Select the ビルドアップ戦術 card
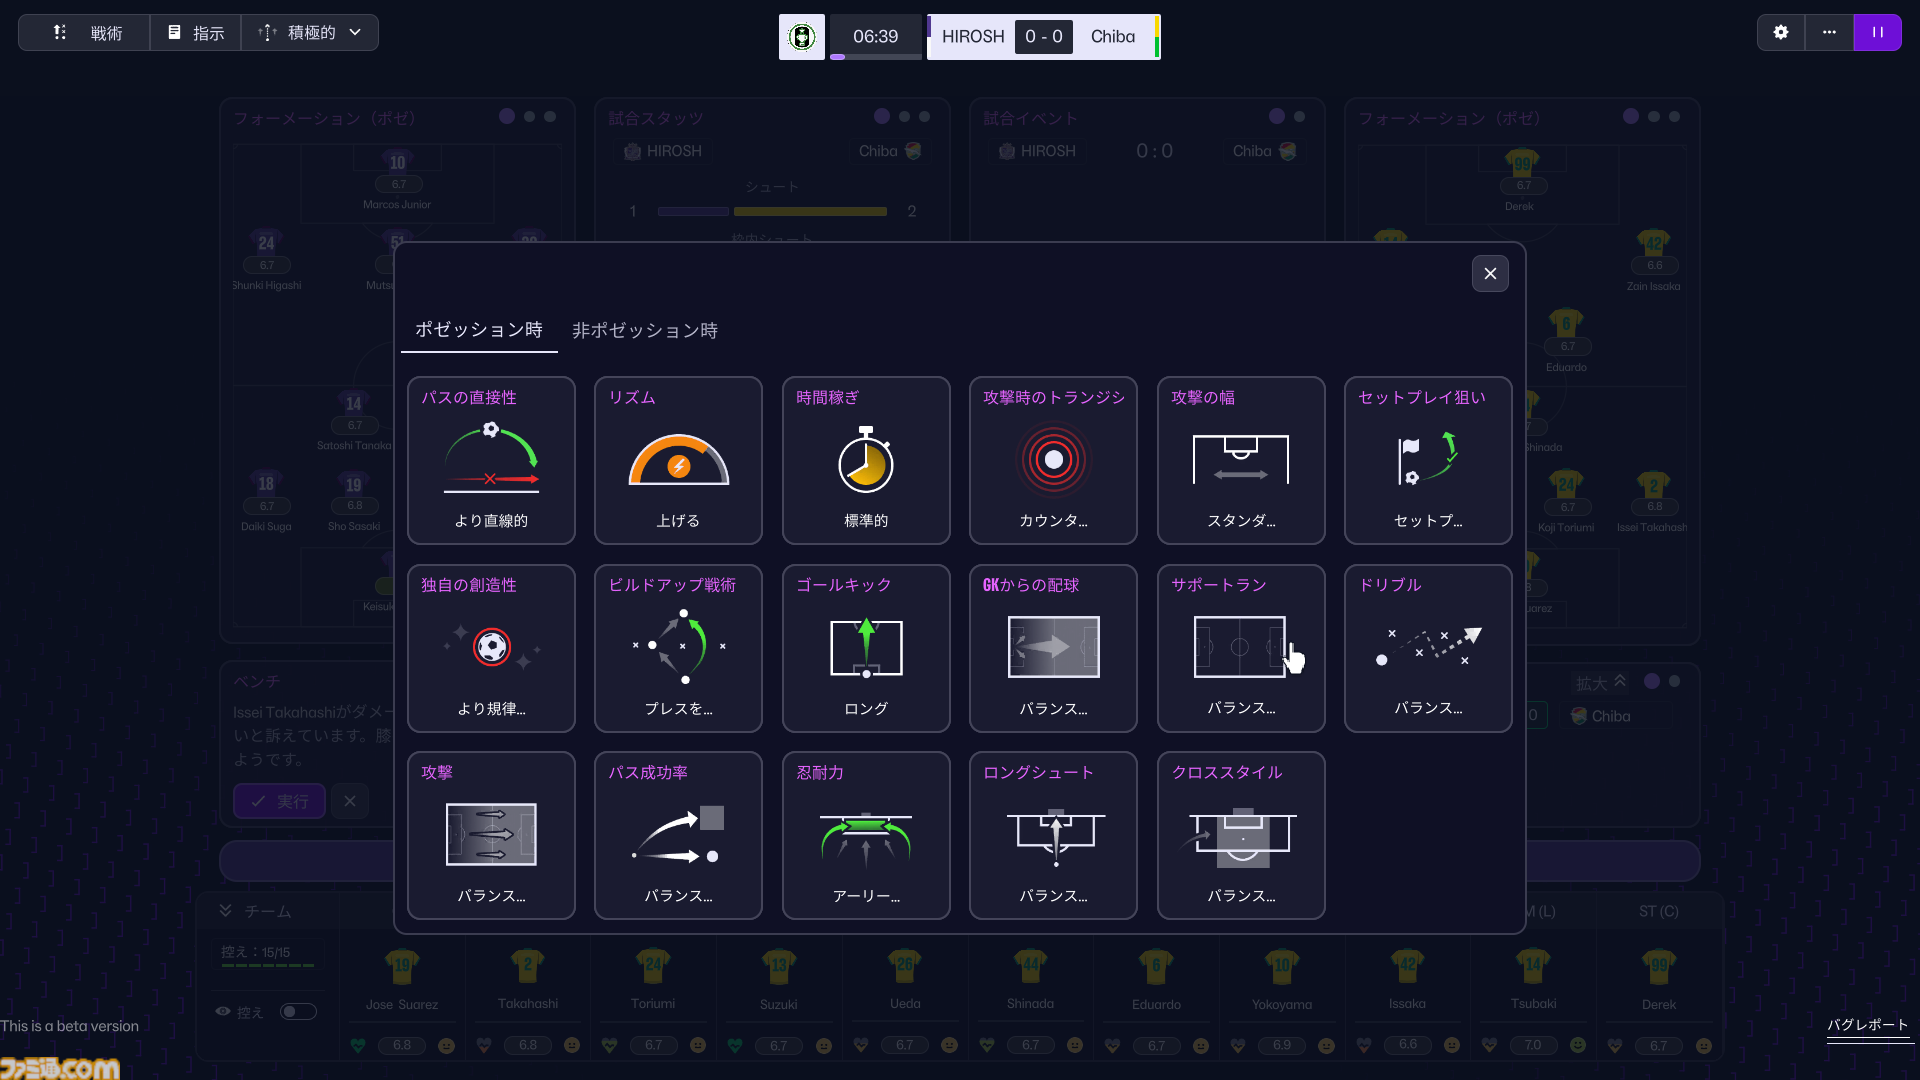The image size is (1920, 1080). click(x=678, y=648)
